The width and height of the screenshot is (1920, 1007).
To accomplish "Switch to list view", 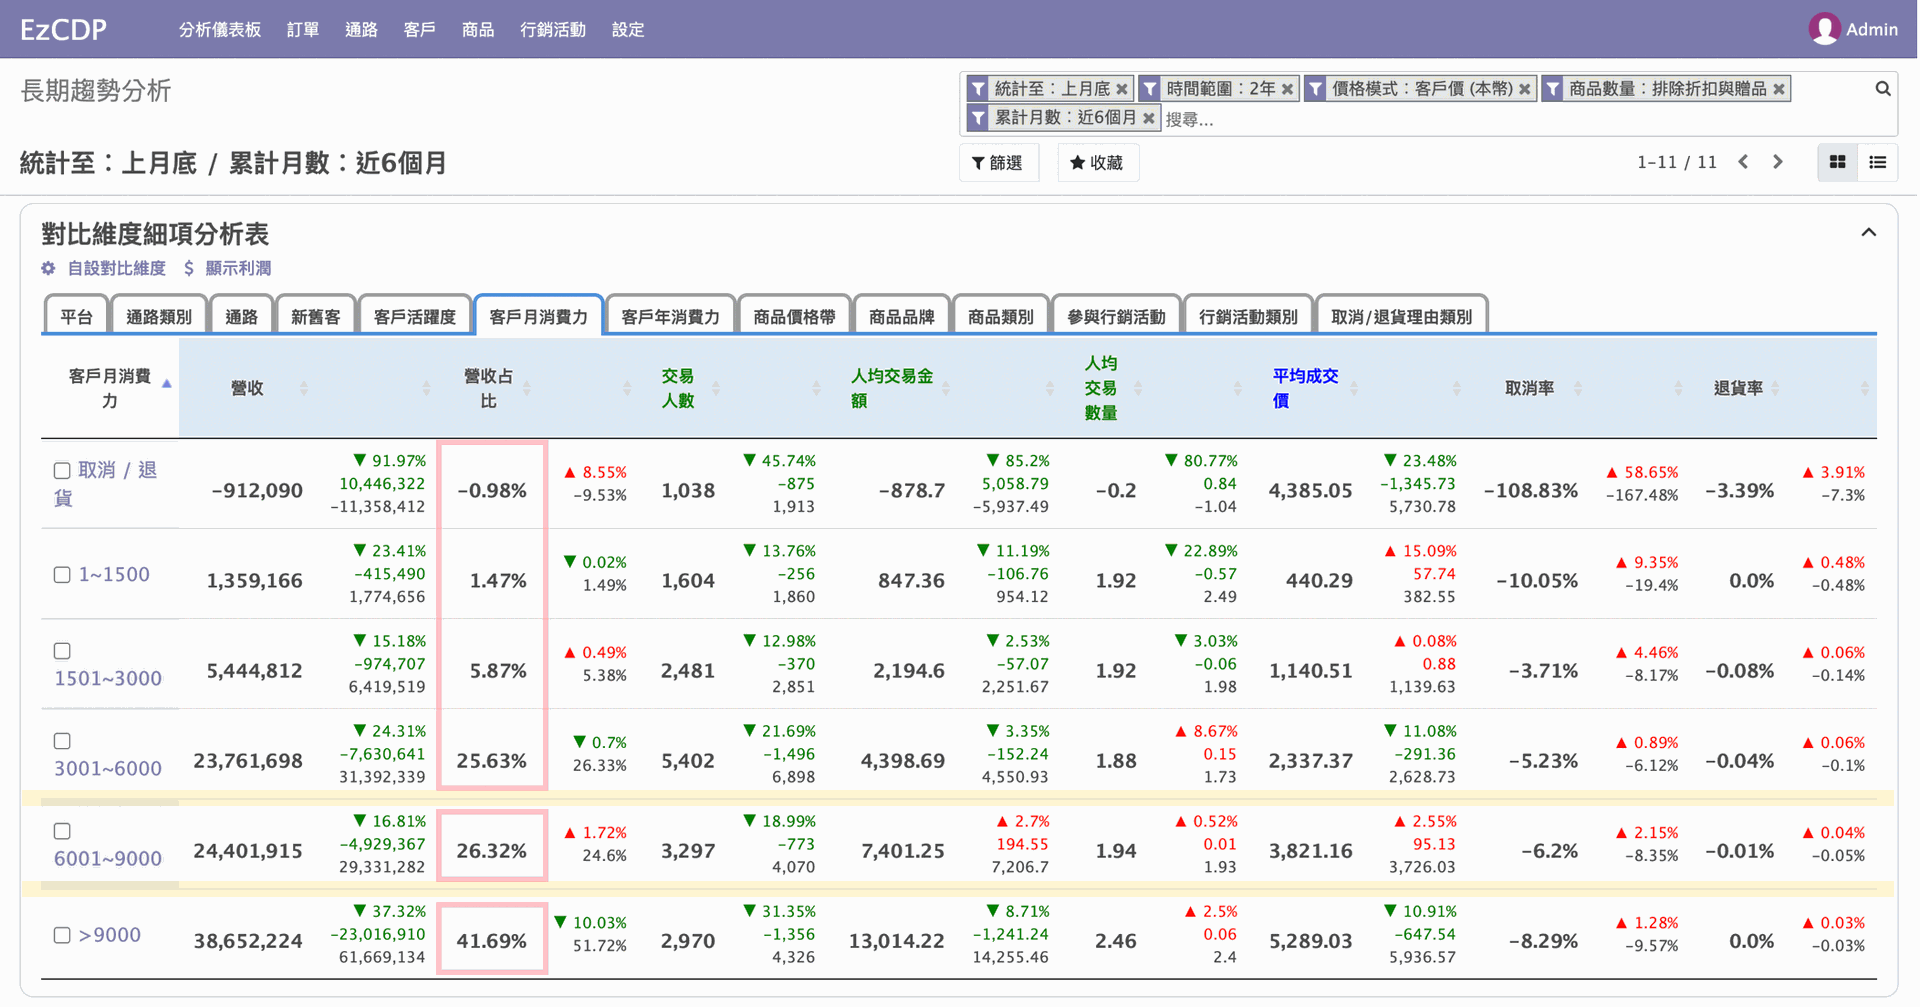I will [1877, 162].
